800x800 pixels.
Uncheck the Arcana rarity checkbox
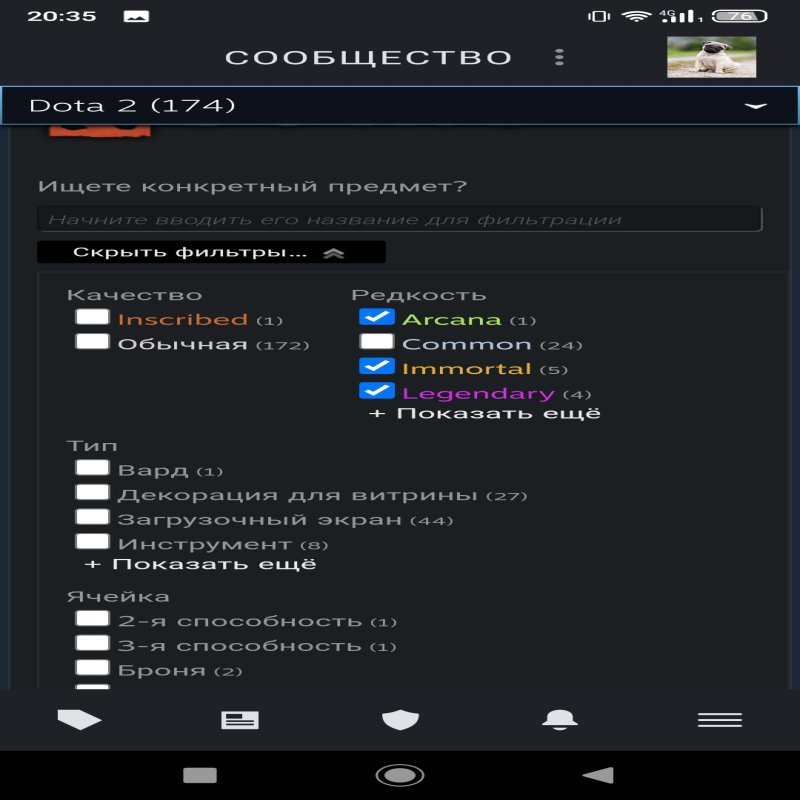(377, 318)
